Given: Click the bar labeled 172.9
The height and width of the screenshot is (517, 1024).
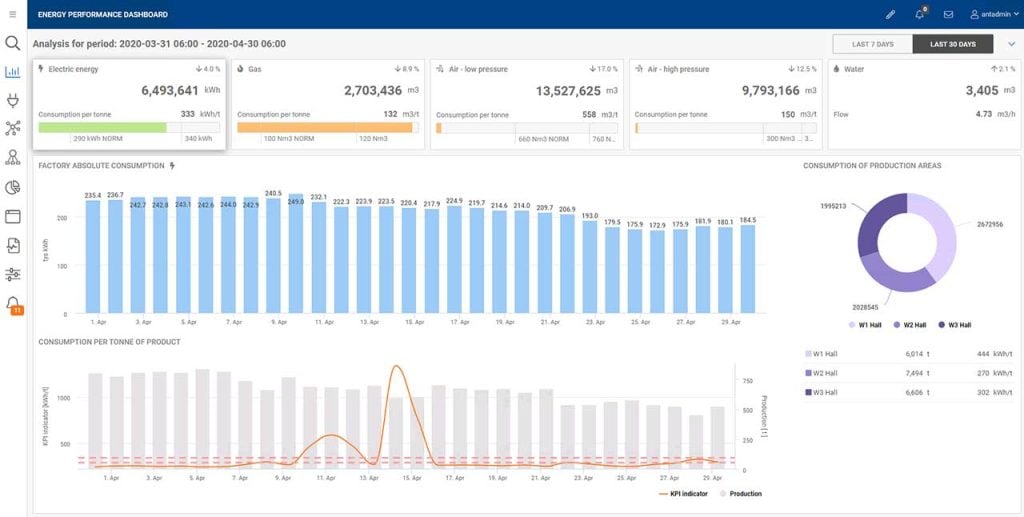Looking at the screenshot, I should tap(657, 272).
